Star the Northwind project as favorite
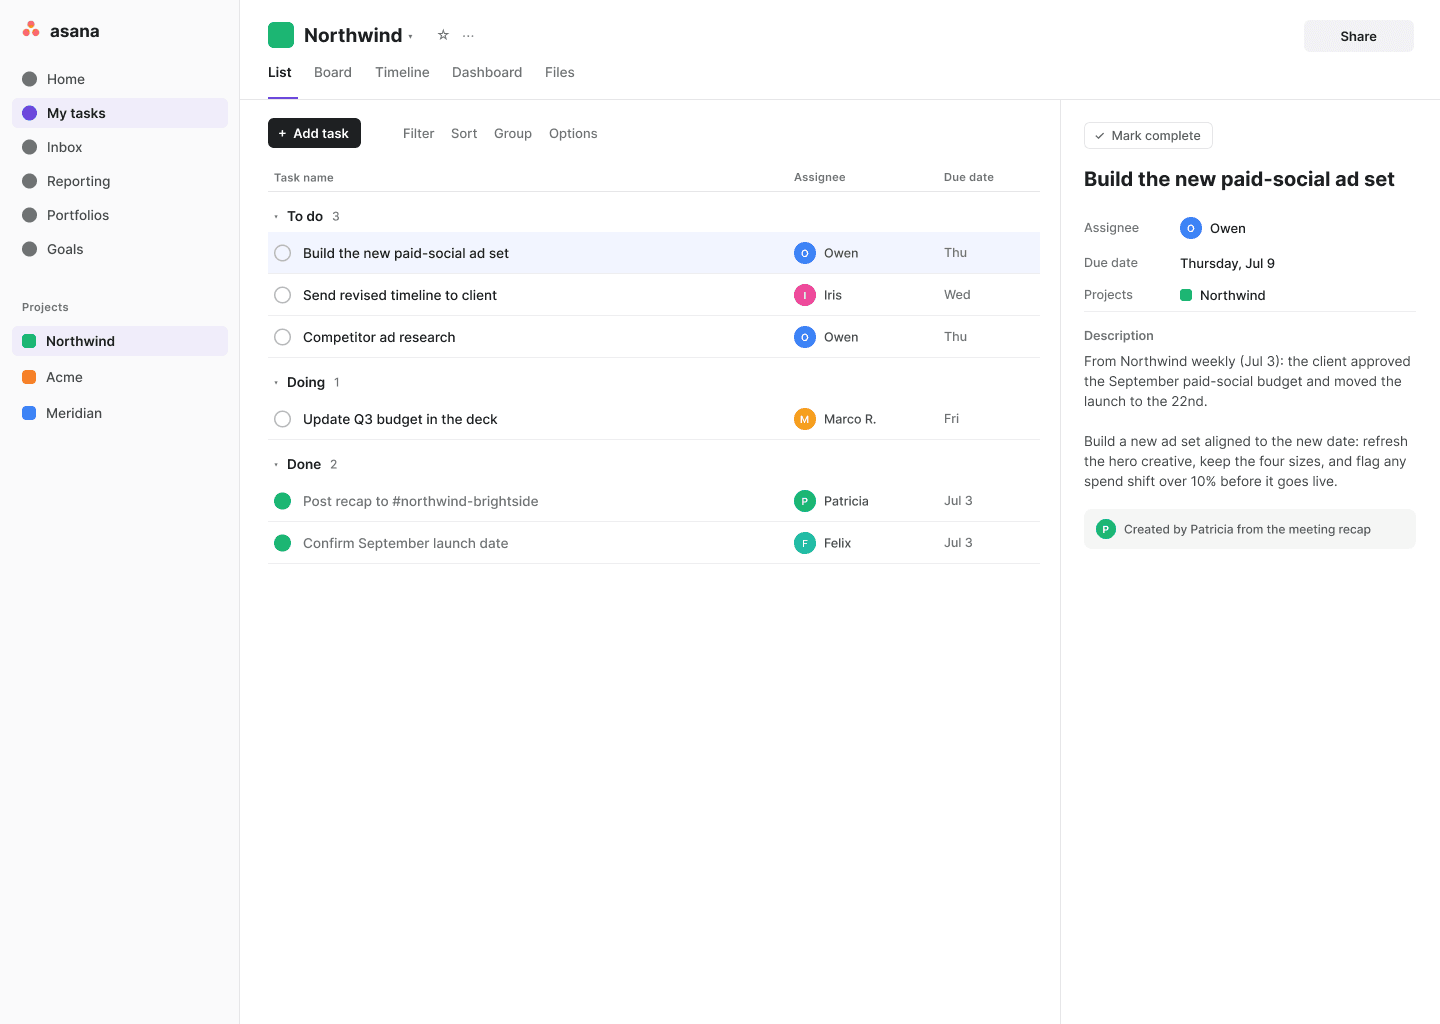1440x1024 pixels. (443, 35)
